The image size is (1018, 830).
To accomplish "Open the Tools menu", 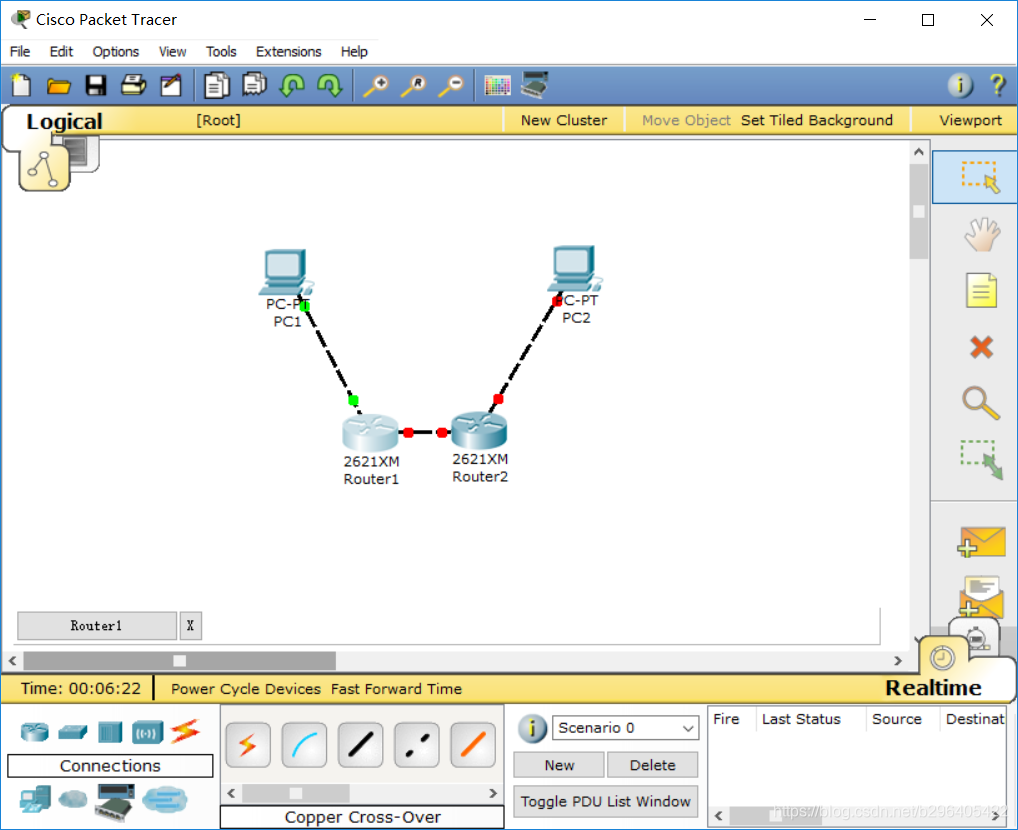I will [221, 51].
